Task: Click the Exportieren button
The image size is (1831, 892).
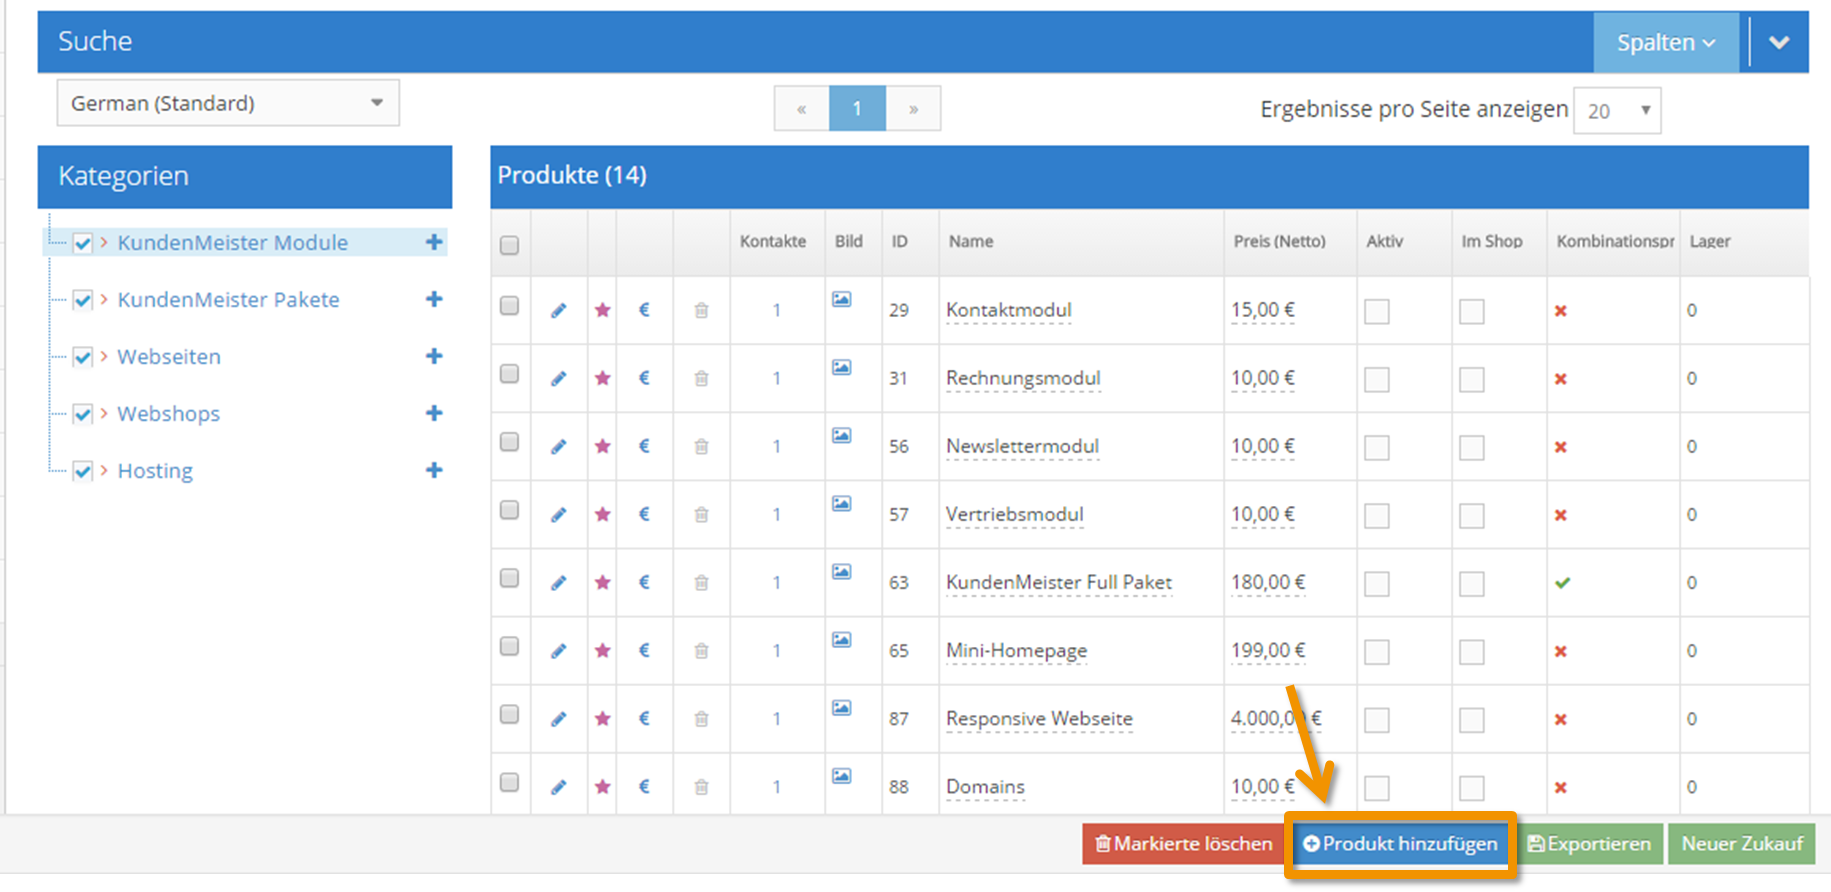Action: (1590, 844)
